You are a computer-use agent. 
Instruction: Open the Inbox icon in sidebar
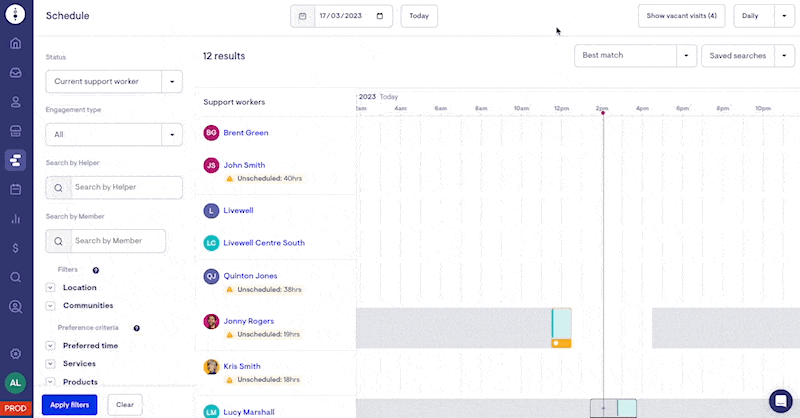[15, 73]
